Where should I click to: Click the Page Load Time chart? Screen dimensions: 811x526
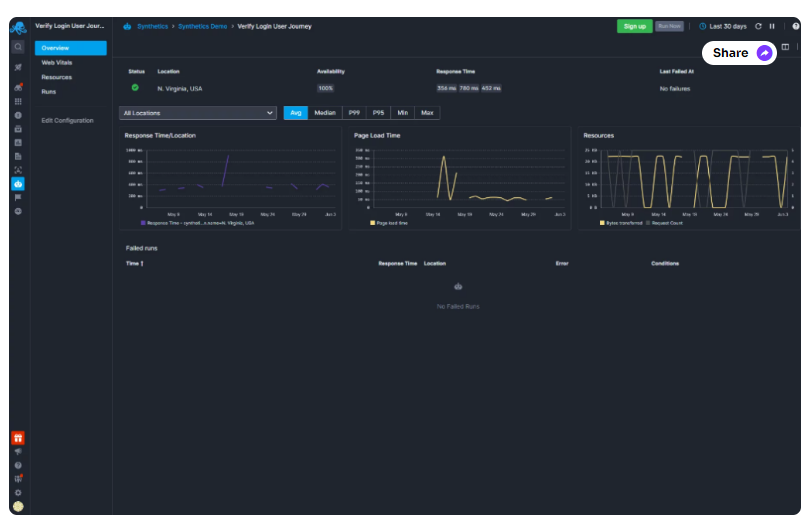coord(460,178)
